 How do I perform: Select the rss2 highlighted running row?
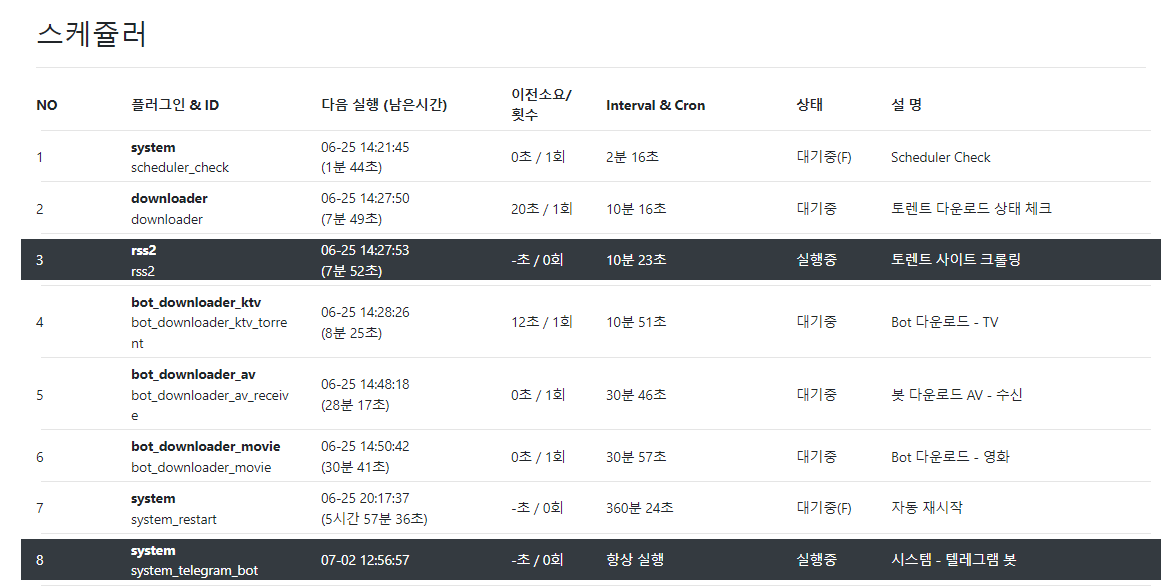[590, 260]
